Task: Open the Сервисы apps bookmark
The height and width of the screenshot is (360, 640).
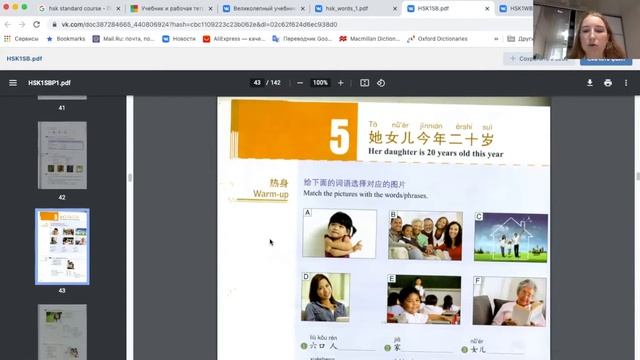Action: [21, 39]
